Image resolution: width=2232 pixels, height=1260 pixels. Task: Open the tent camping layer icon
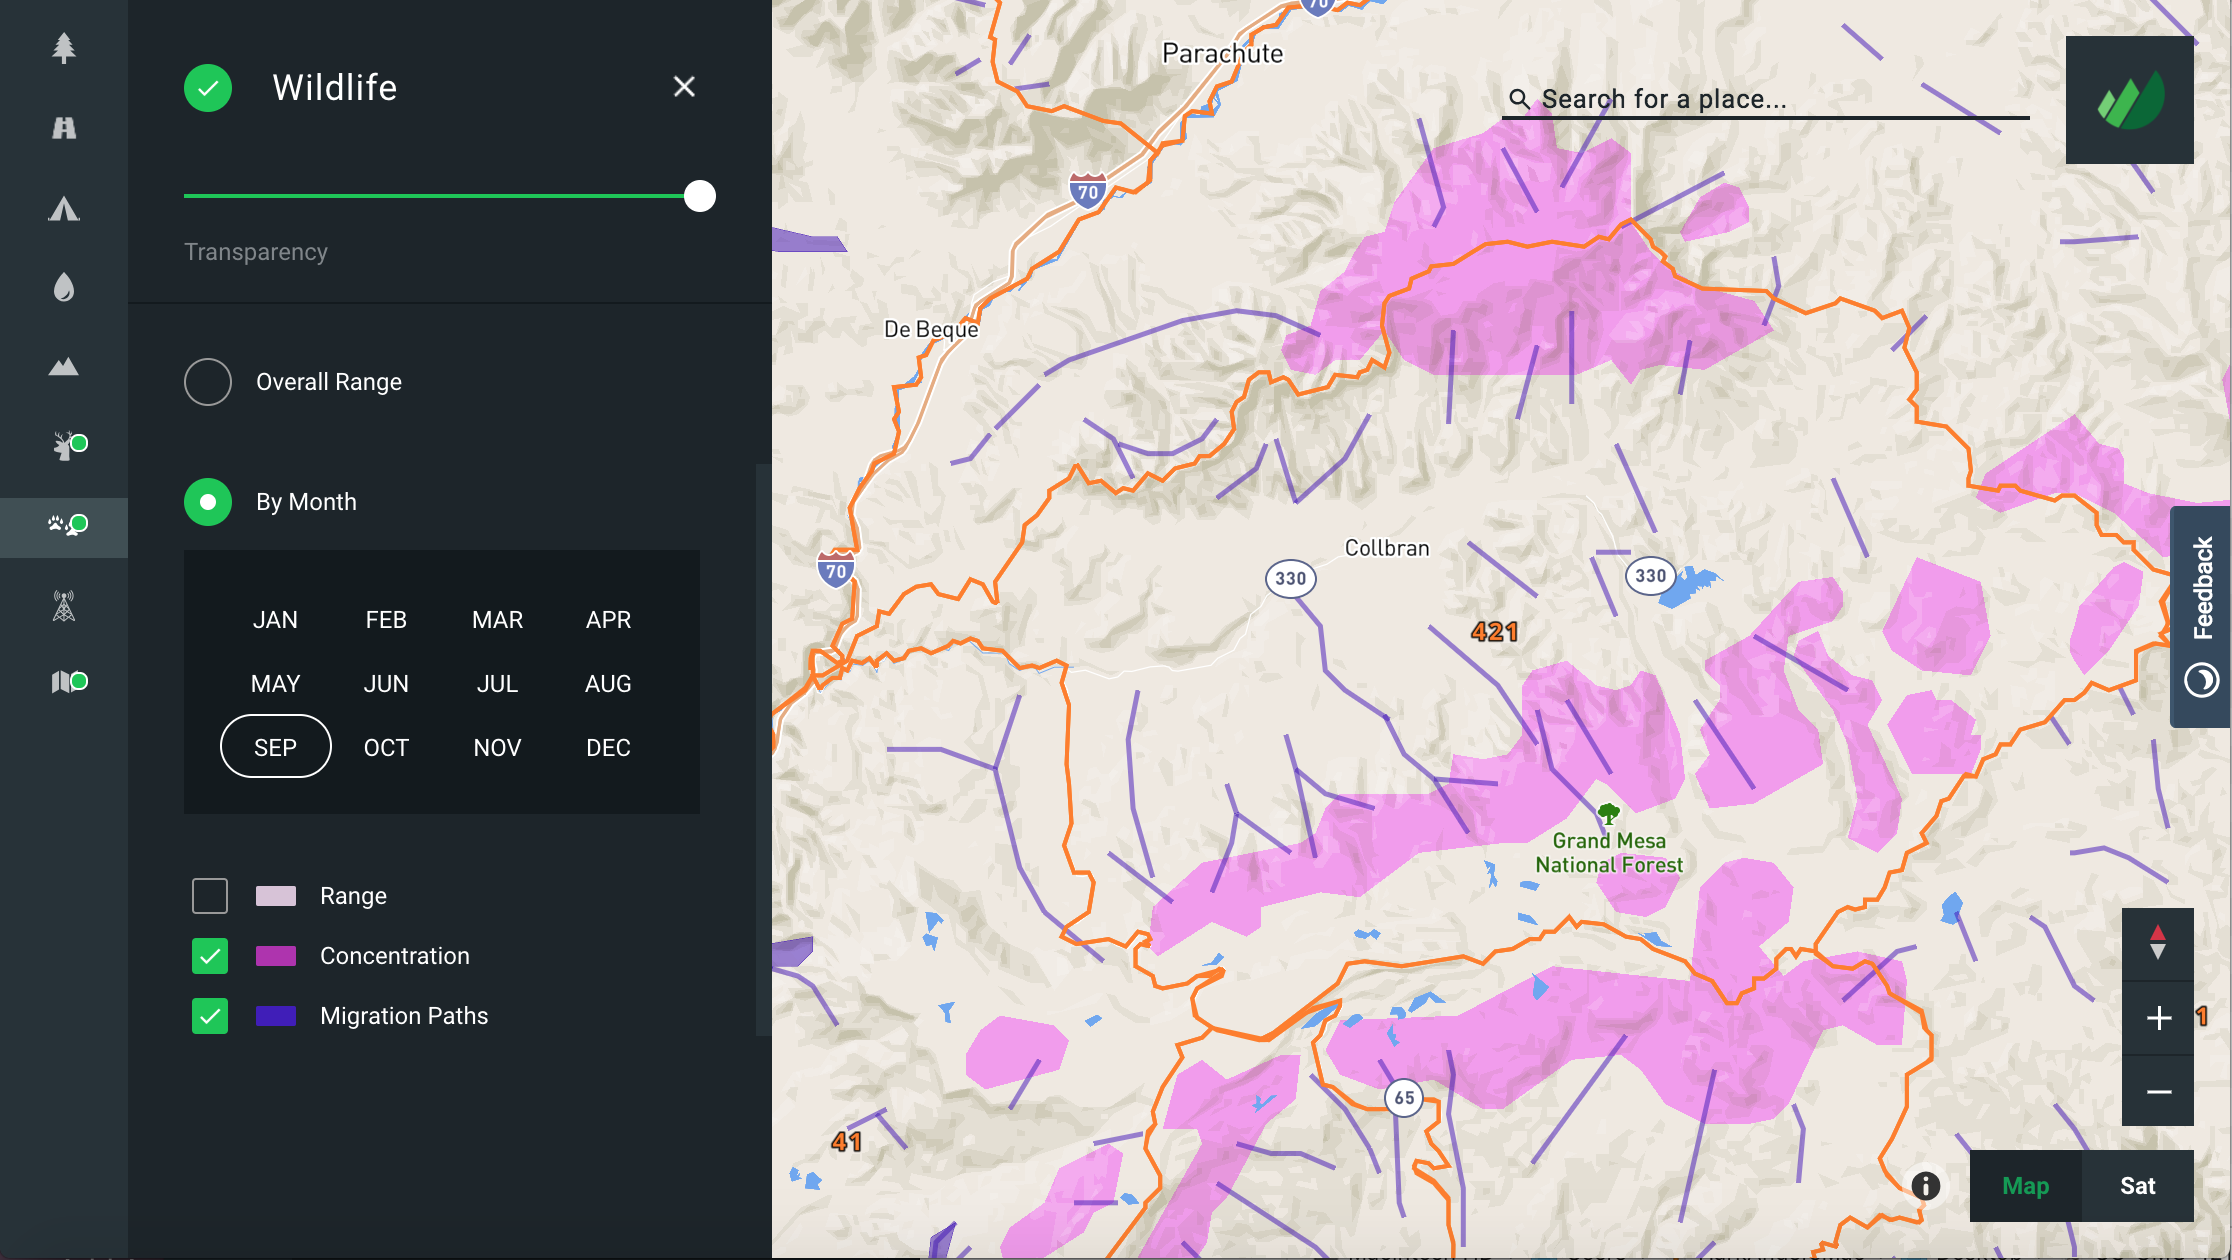[x=64, y=208]
